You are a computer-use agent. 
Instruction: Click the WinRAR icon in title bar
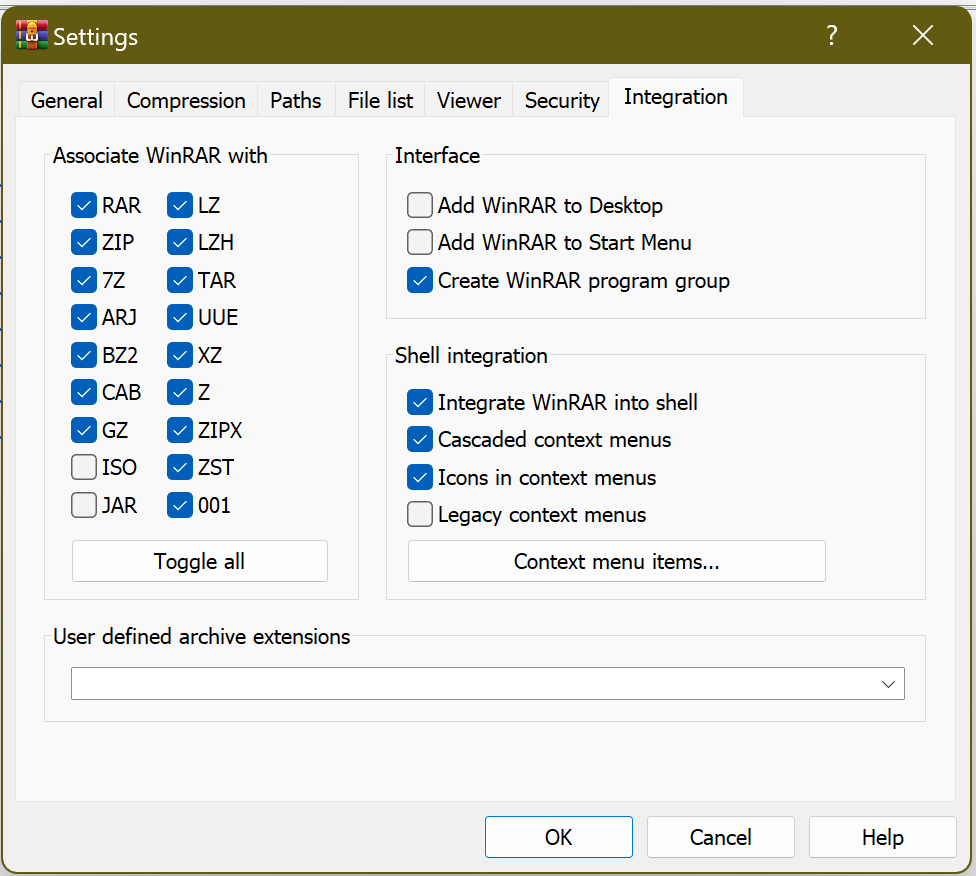coord(32,36)
